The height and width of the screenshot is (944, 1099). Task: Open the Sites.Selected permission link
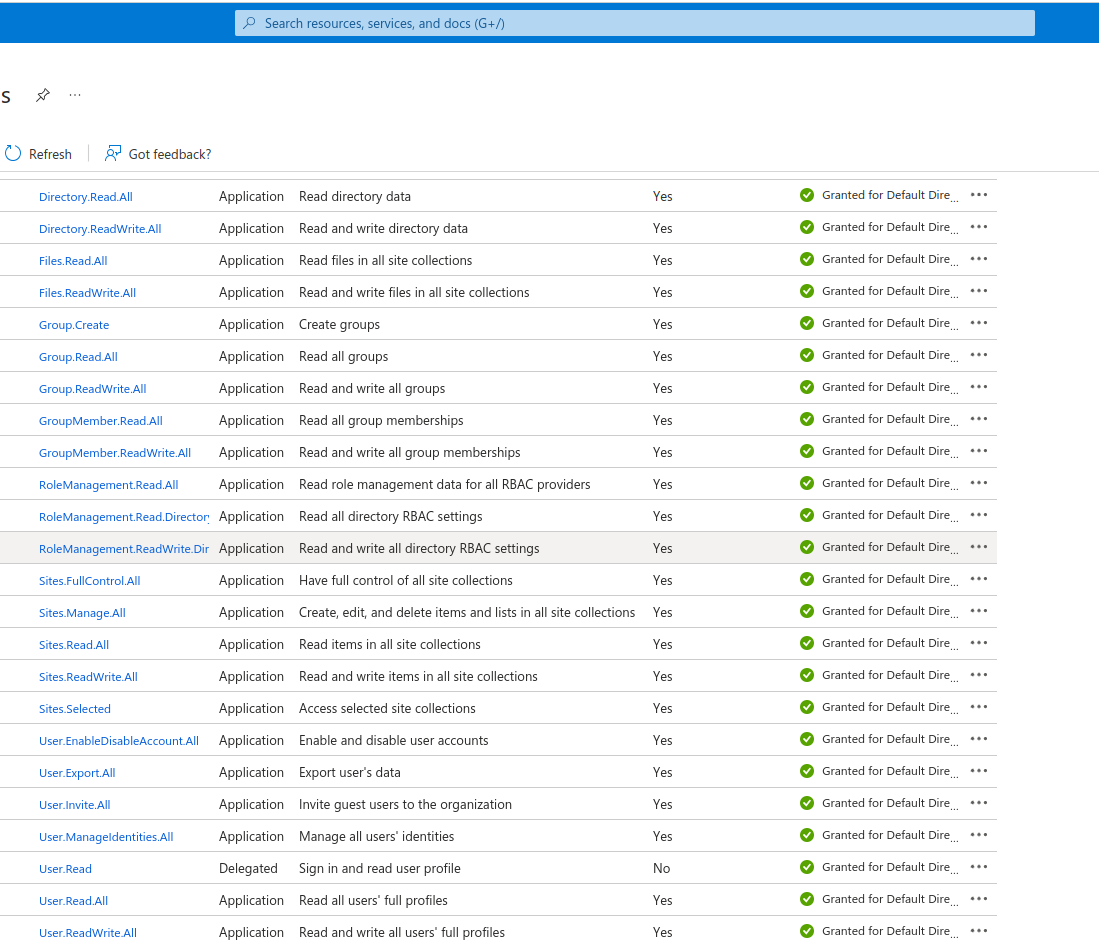pos(75,709)
